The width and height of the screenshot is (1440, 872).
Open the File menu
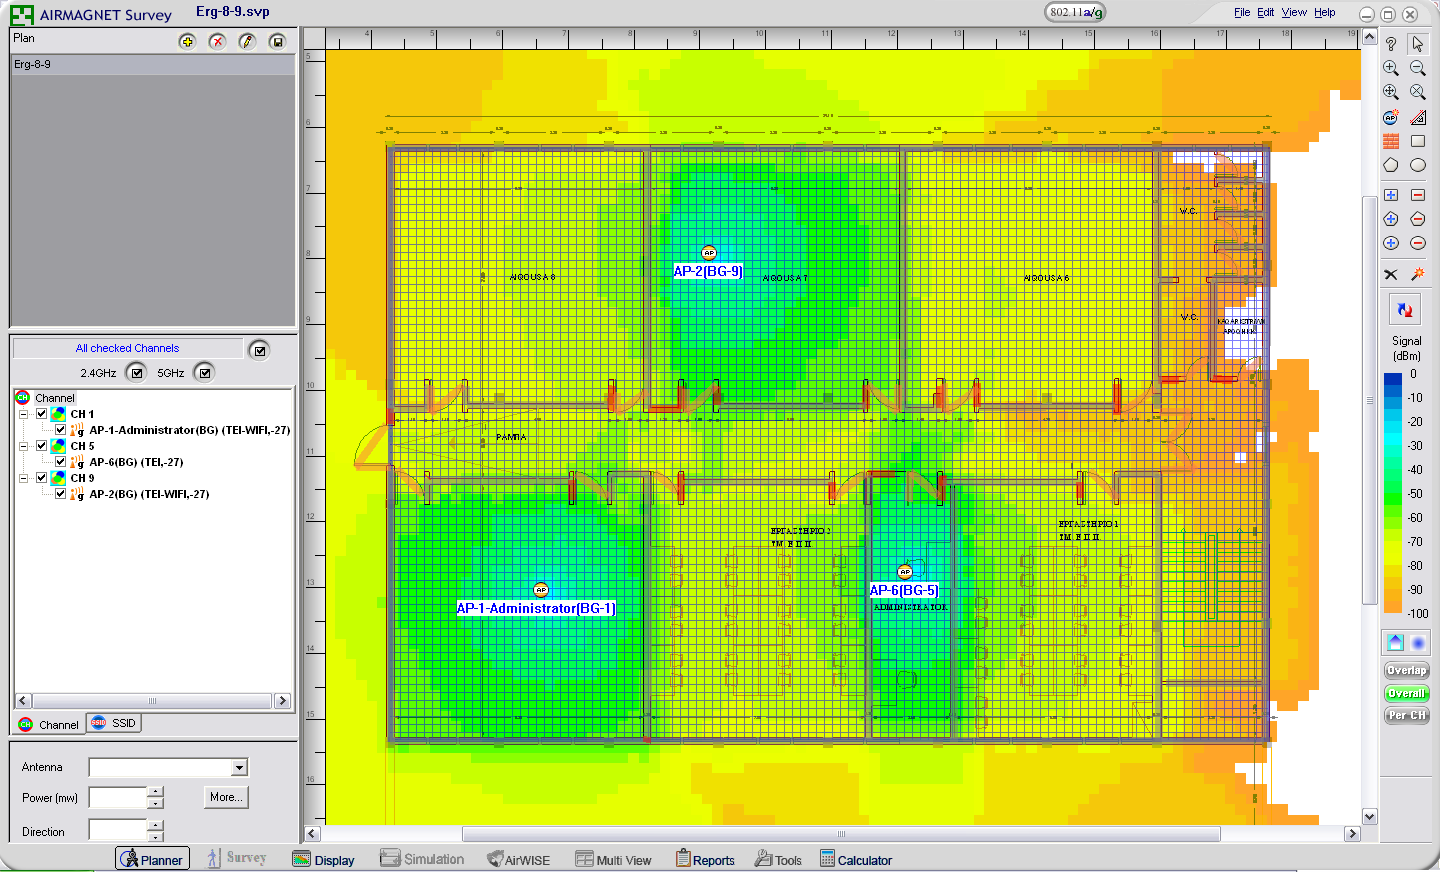coord(1242,12)
